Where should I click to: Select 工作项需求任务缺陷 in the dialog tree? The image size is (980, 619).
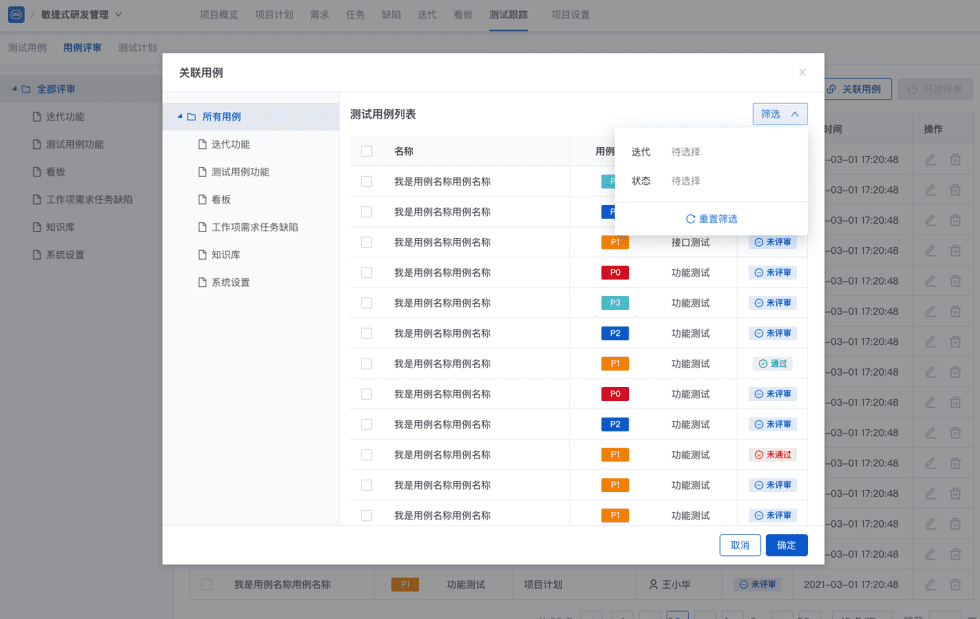(x=254, y=227)
